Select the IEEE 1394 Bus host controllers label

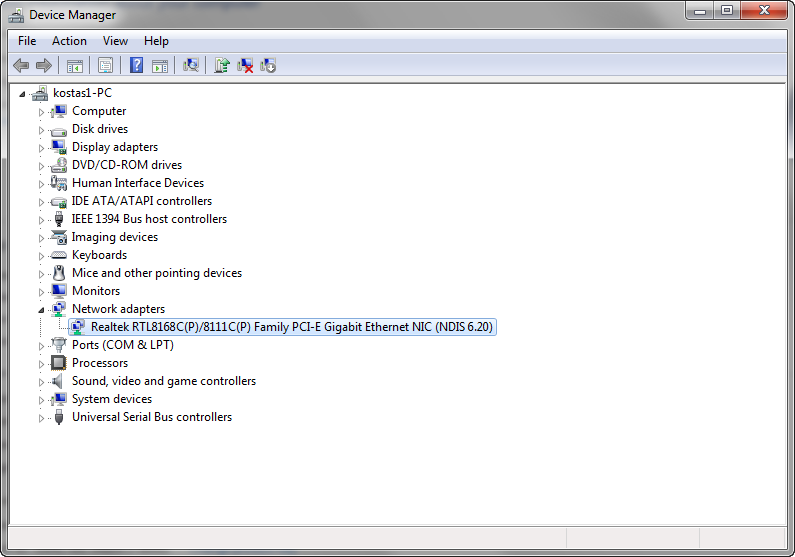click(149, 219)
